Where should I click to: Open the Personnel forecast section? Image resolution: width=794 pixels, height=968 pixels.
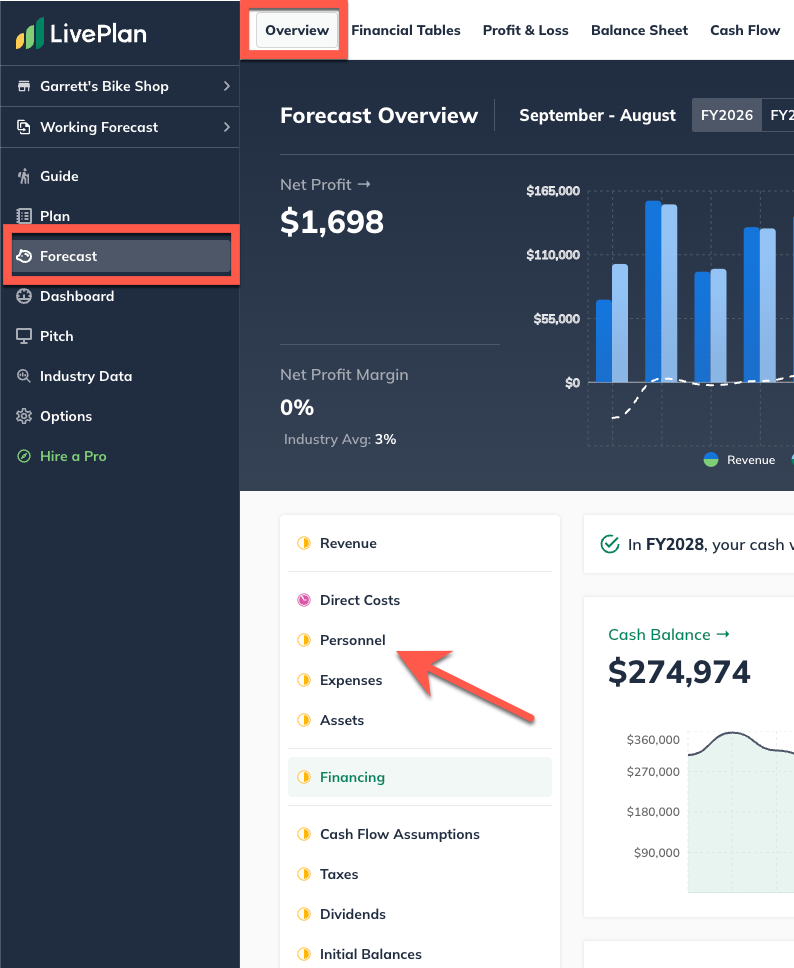point(352,640)
